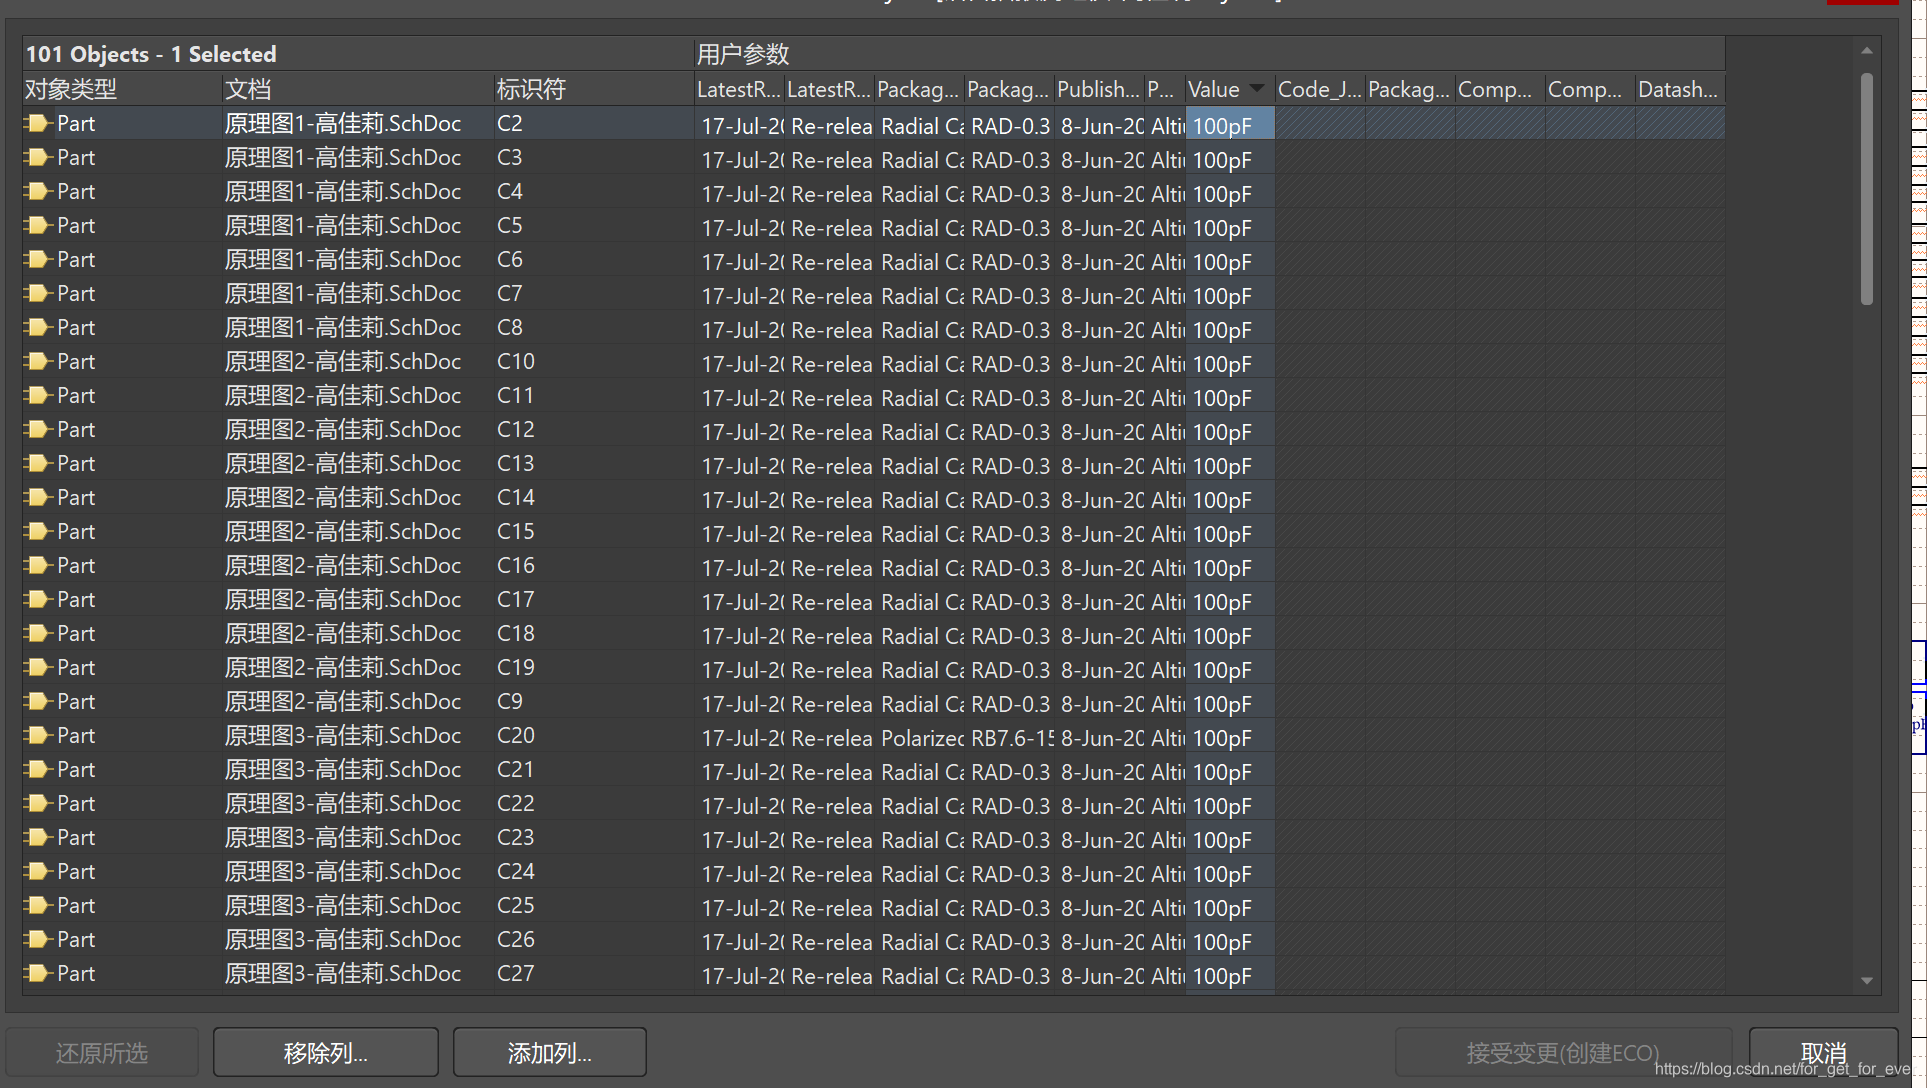
Task: Click the Datash... column header
Action: 1680,89
